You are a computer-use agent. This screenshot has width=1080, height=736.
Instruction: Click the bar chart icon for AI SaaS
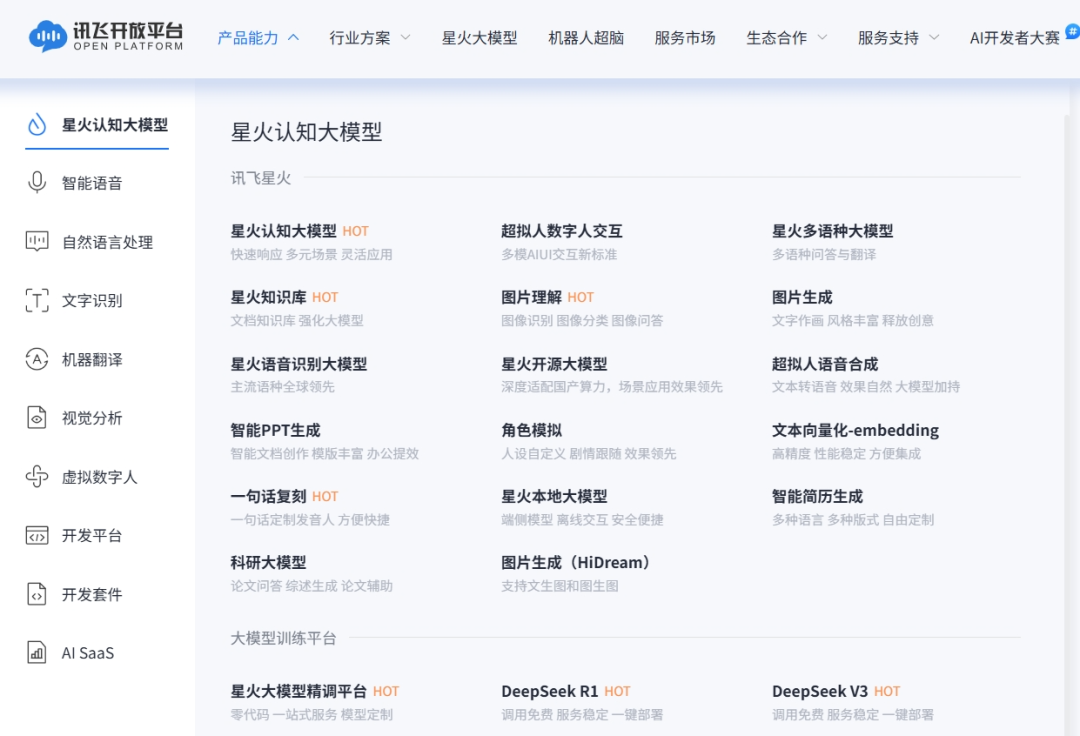pyautogui.click(x=37, y=653)
